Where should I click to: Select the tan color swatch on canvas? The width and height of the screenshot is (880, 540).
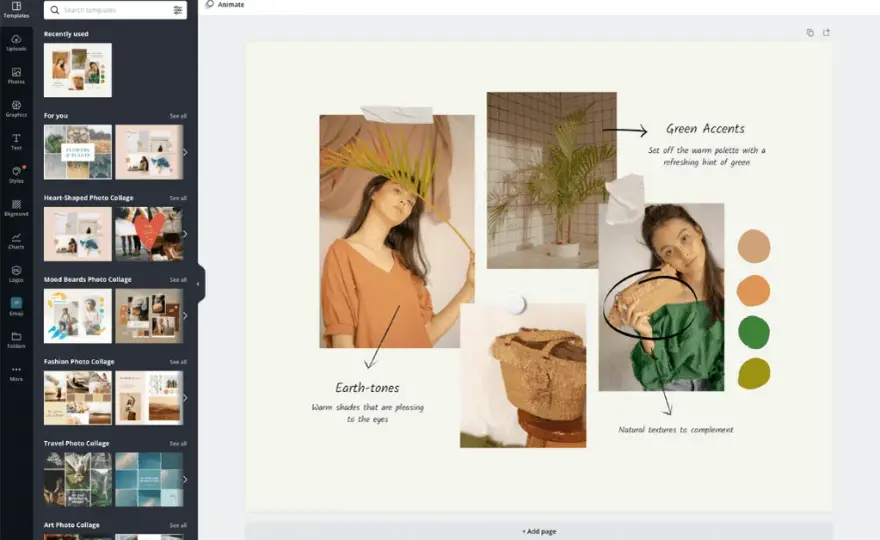click(754, 246)
